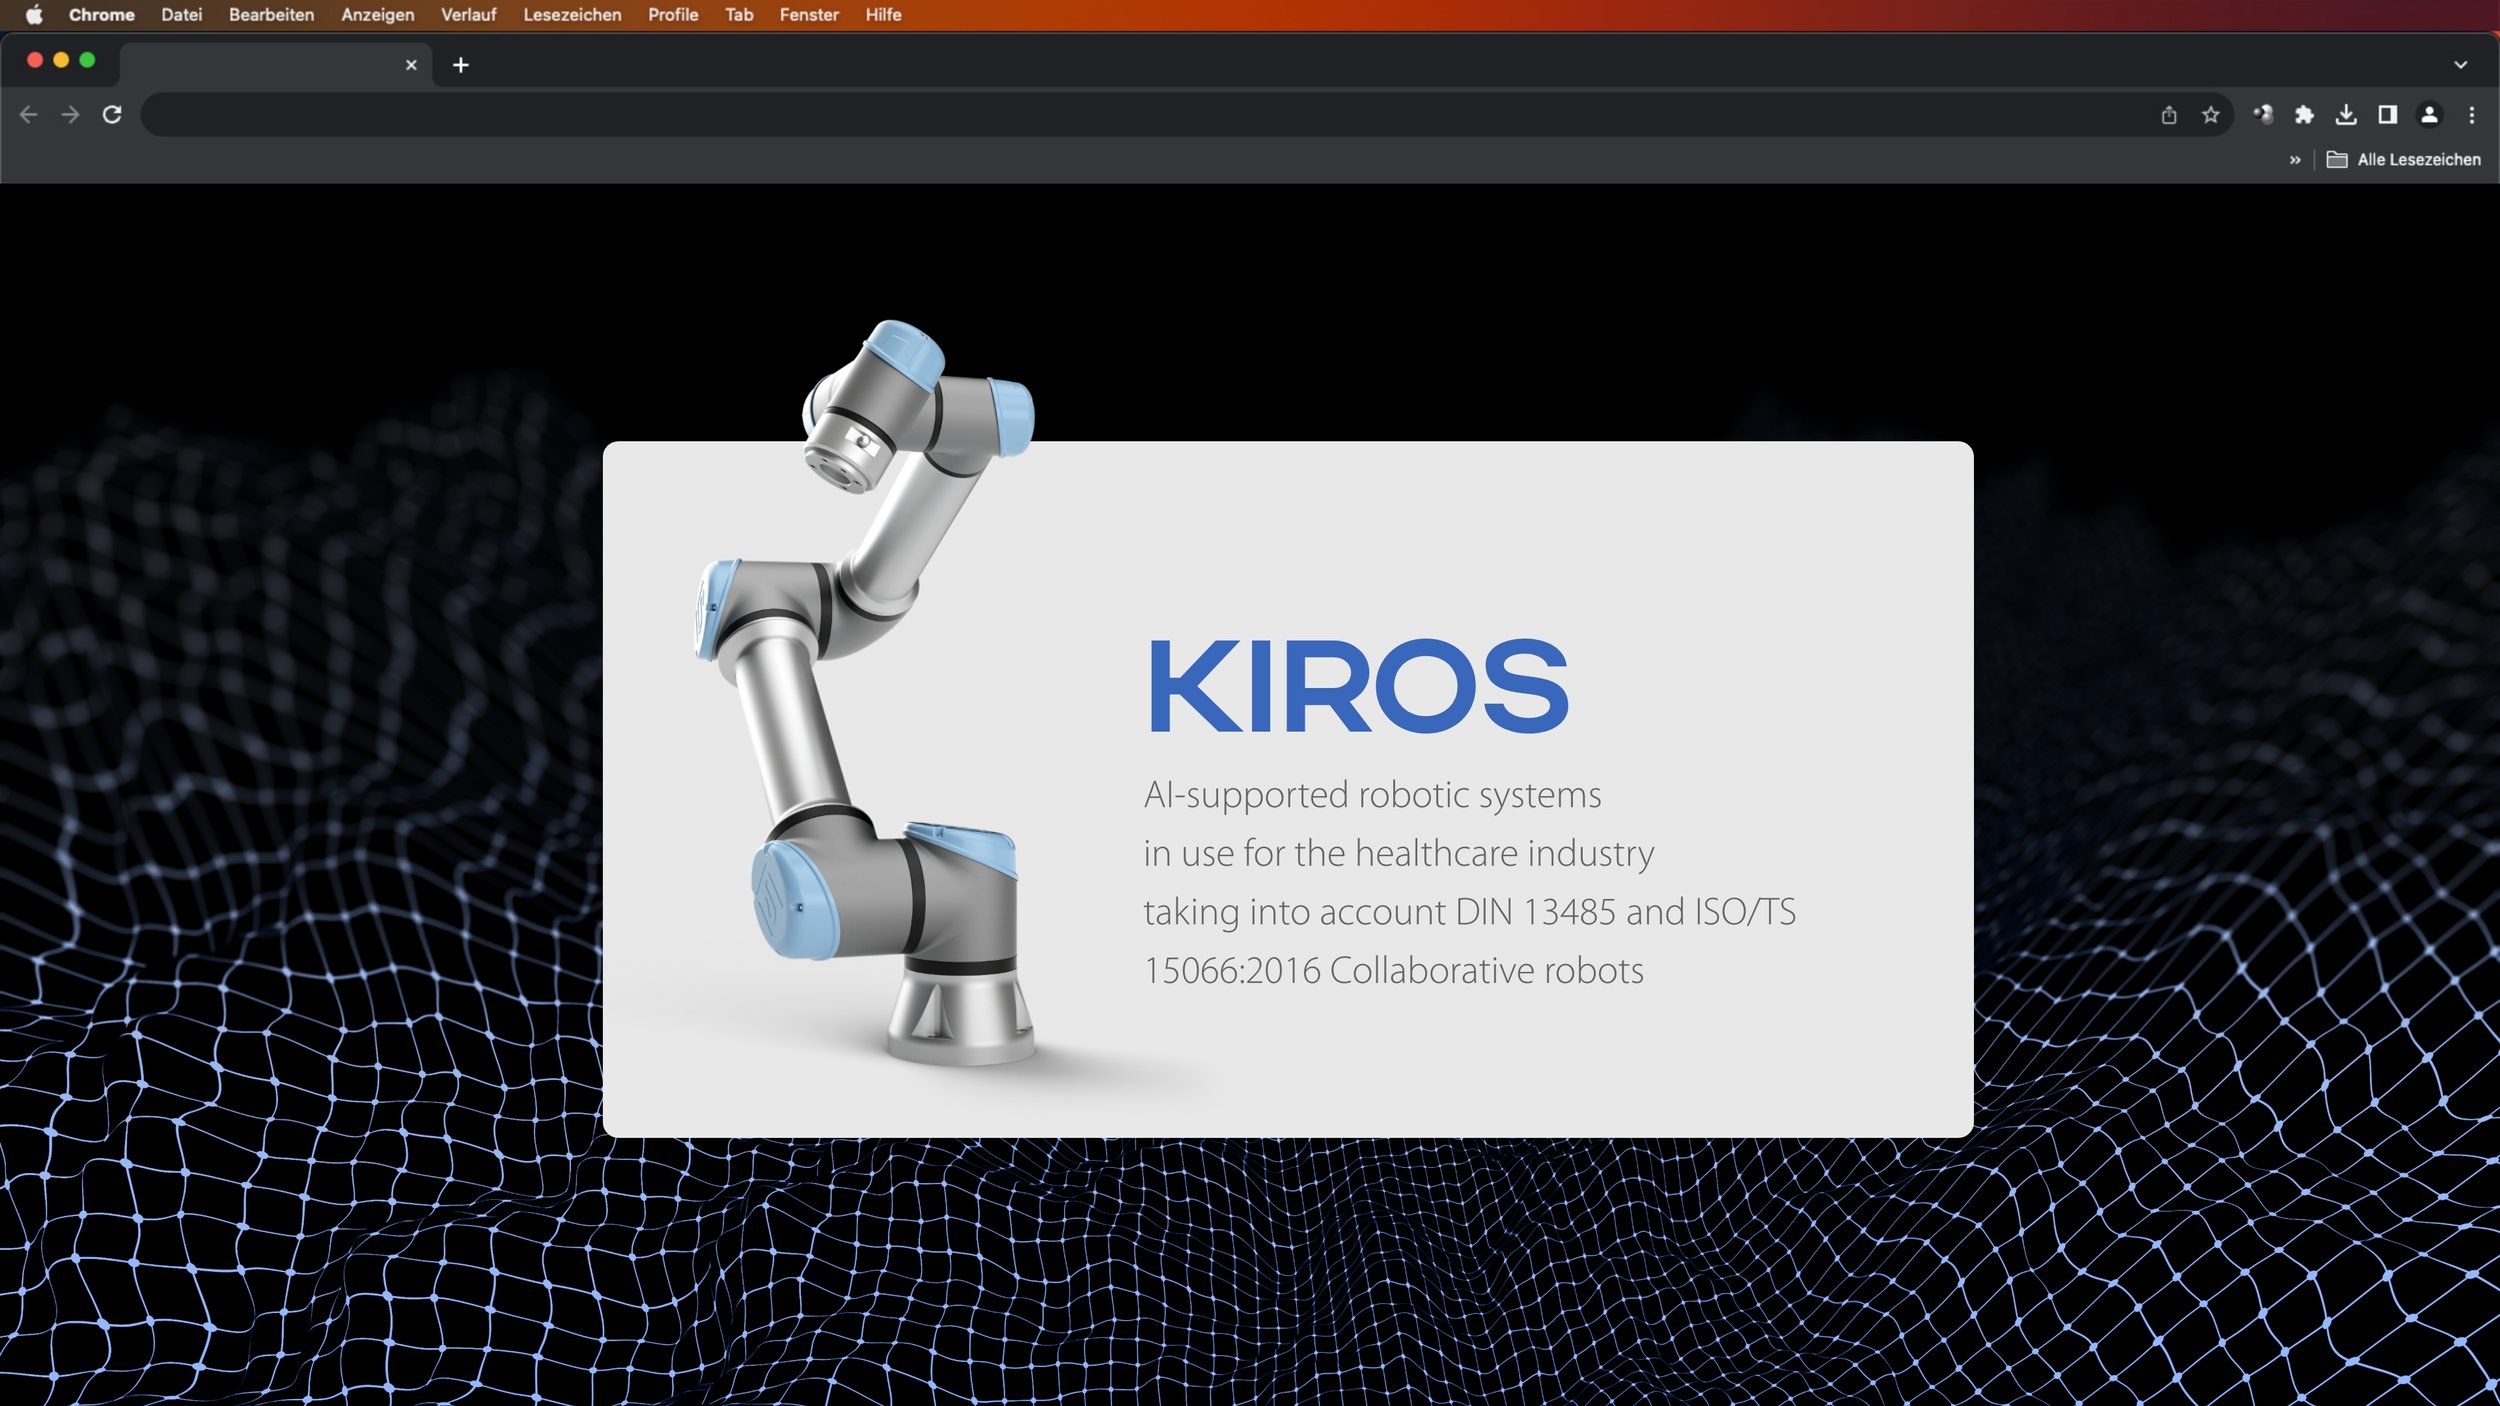Open the user profile avatar
Image resolution: width=2500 pixels, height=1406 pixels.
tap(2429, 115)
